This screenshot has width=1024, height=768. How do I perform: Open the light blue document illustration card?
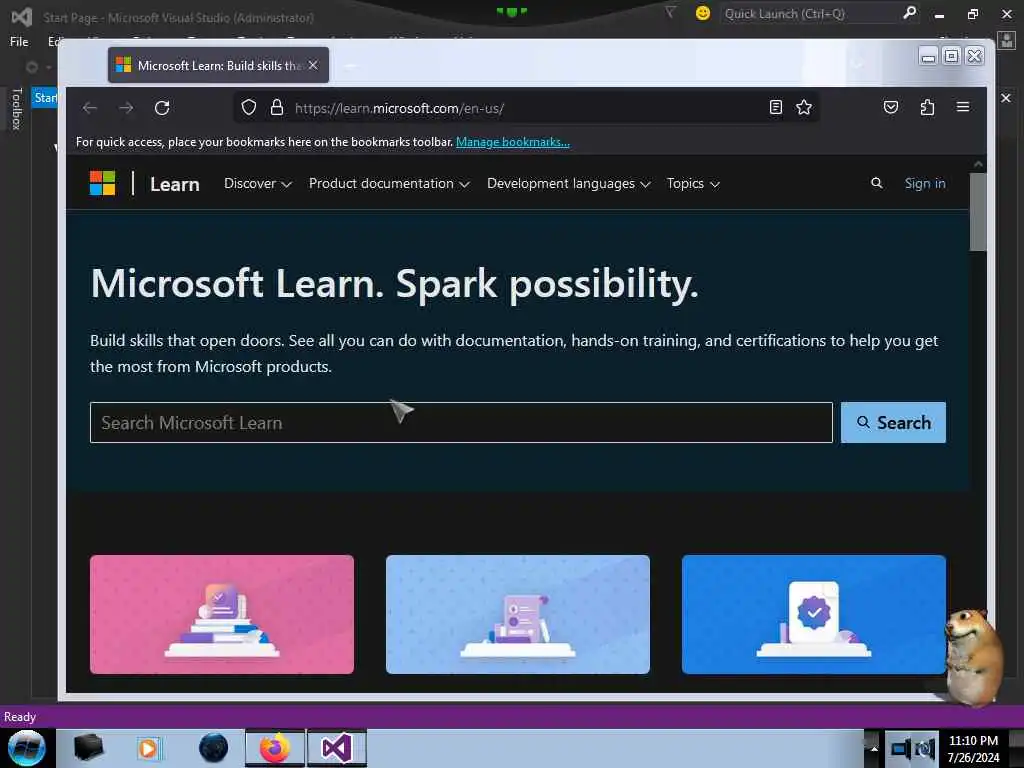[517, 614]
